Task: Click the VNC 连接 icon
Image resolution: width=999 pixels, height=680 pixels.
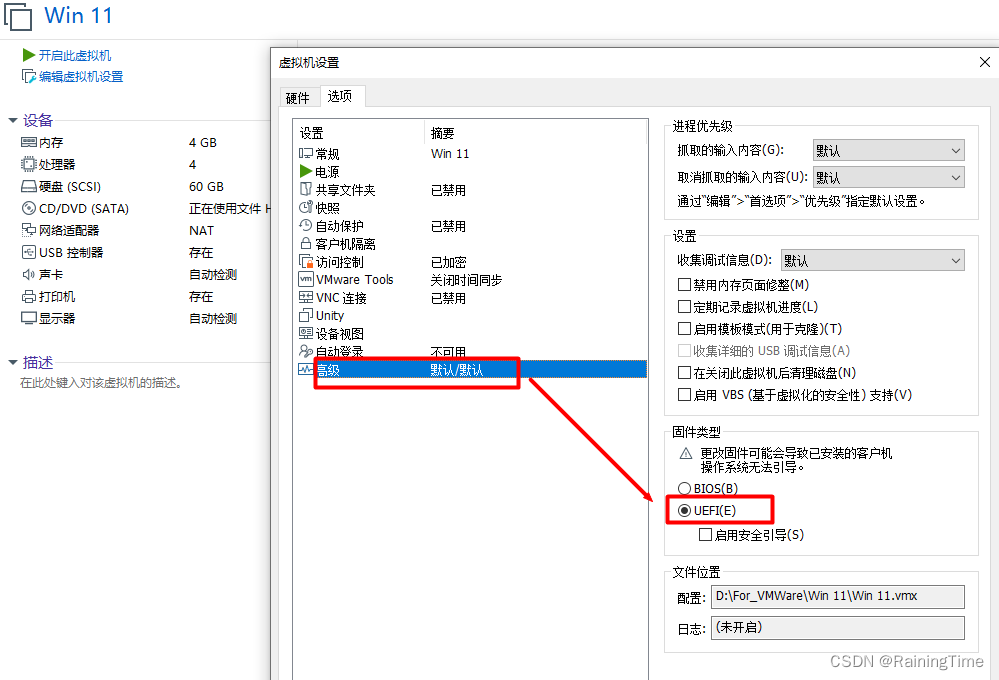Action: 306,298
